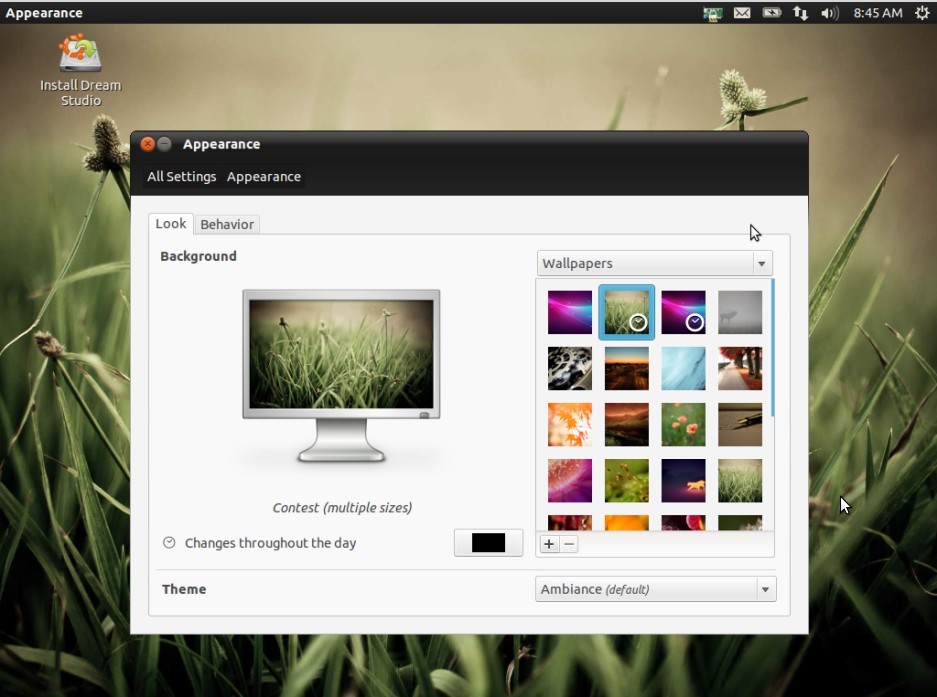The image size is (937, 697).
Task: Click the Appearance breadcrumb button
Action: [x=264, y=177]
